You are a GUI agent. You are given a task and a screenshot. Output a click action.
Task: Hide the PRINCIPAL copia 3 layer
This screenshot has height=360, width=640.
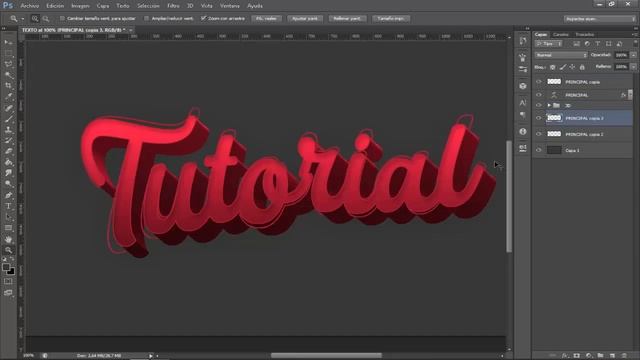click(x=539, y=118)
